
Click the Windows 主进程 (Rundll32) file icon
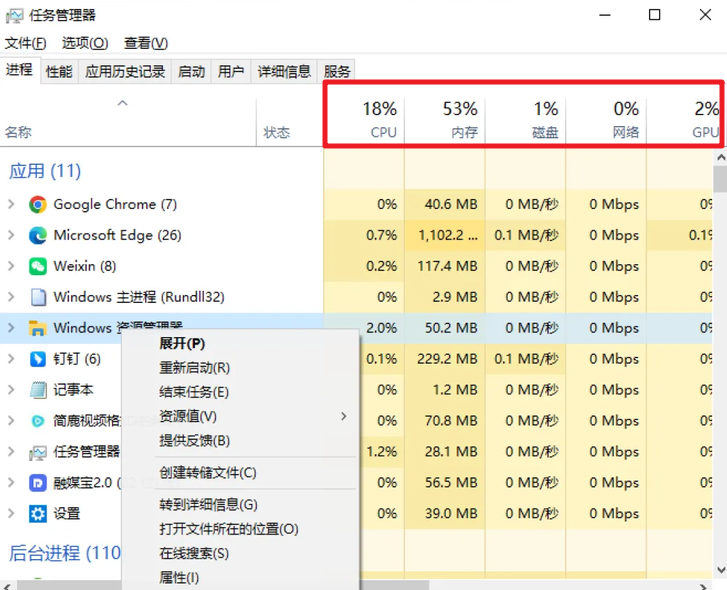pos(38,297)
